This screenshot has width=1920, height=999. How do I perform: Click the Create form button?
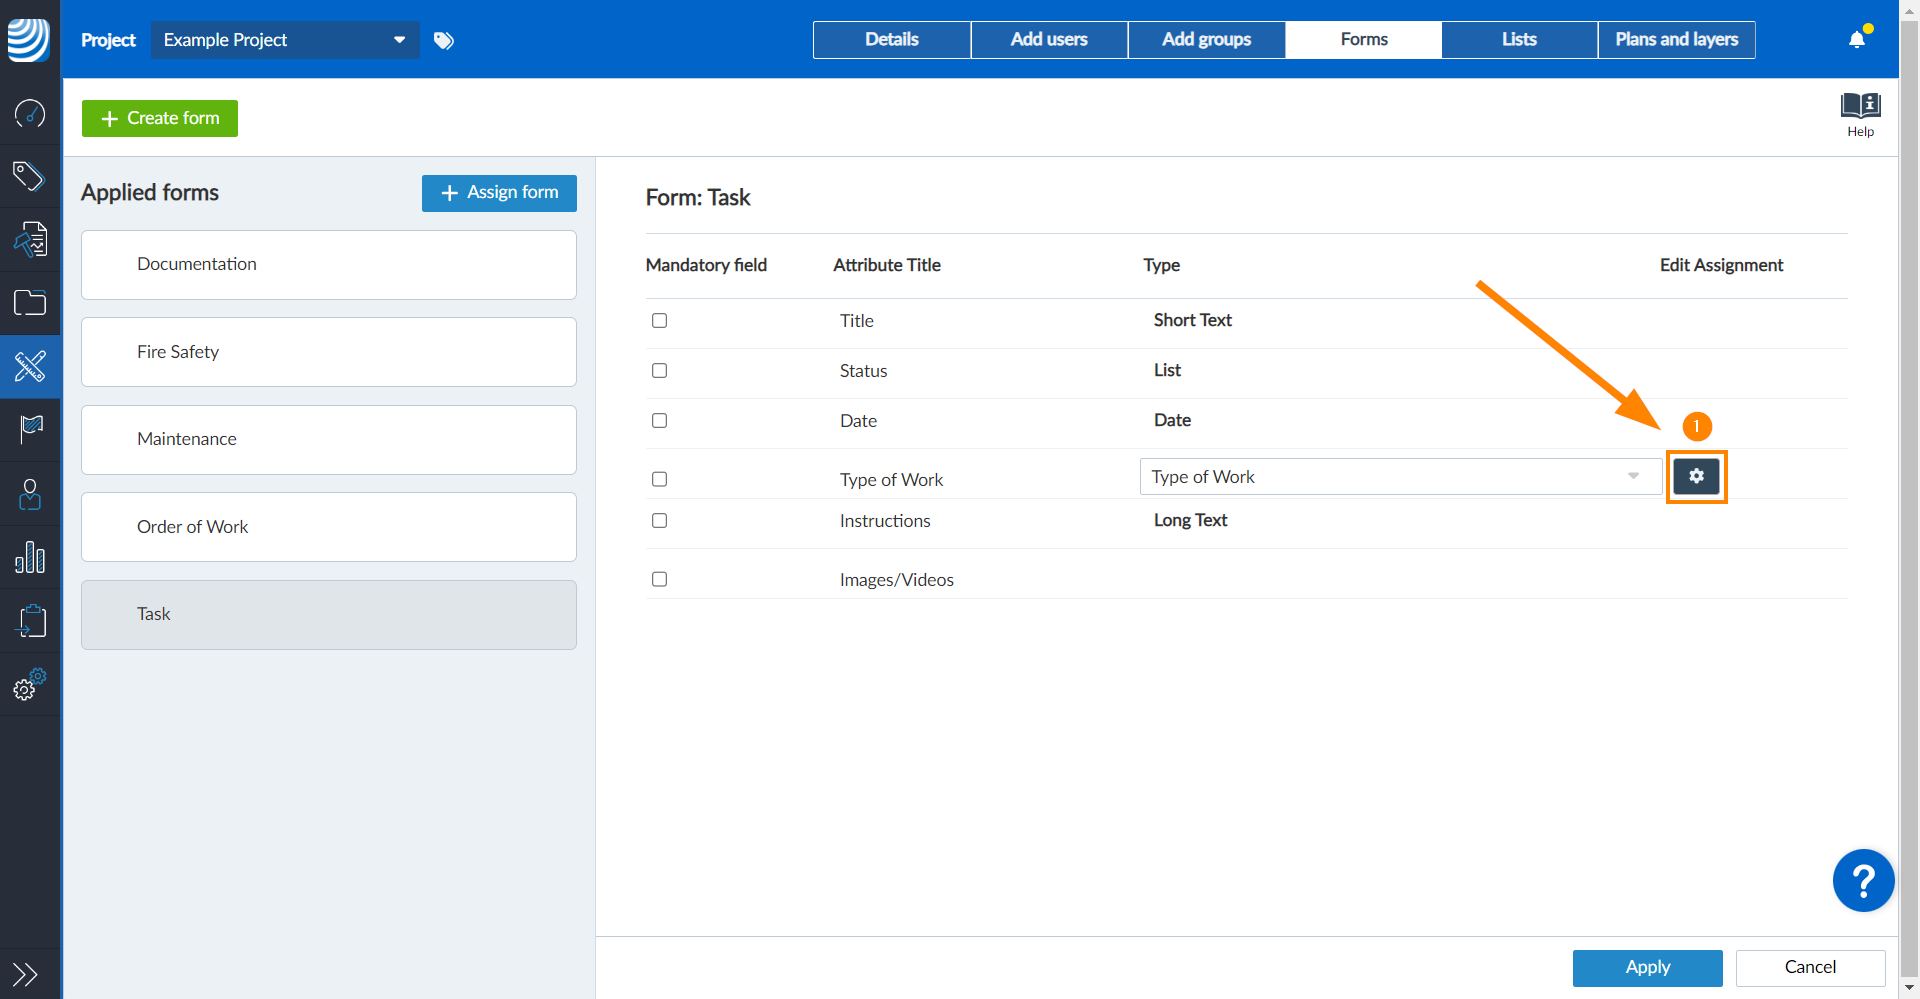(160, 118)
